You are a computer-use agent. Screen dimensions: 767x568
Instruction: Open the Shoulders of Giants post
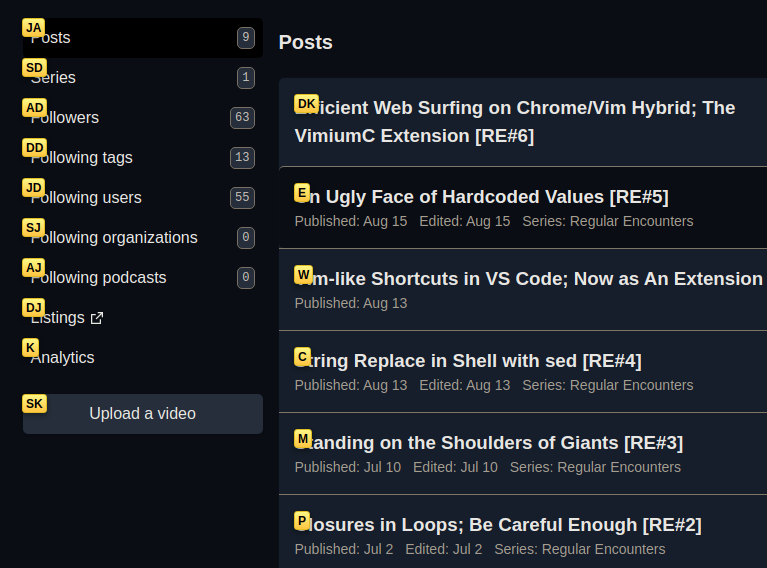(x=489, y=443)
